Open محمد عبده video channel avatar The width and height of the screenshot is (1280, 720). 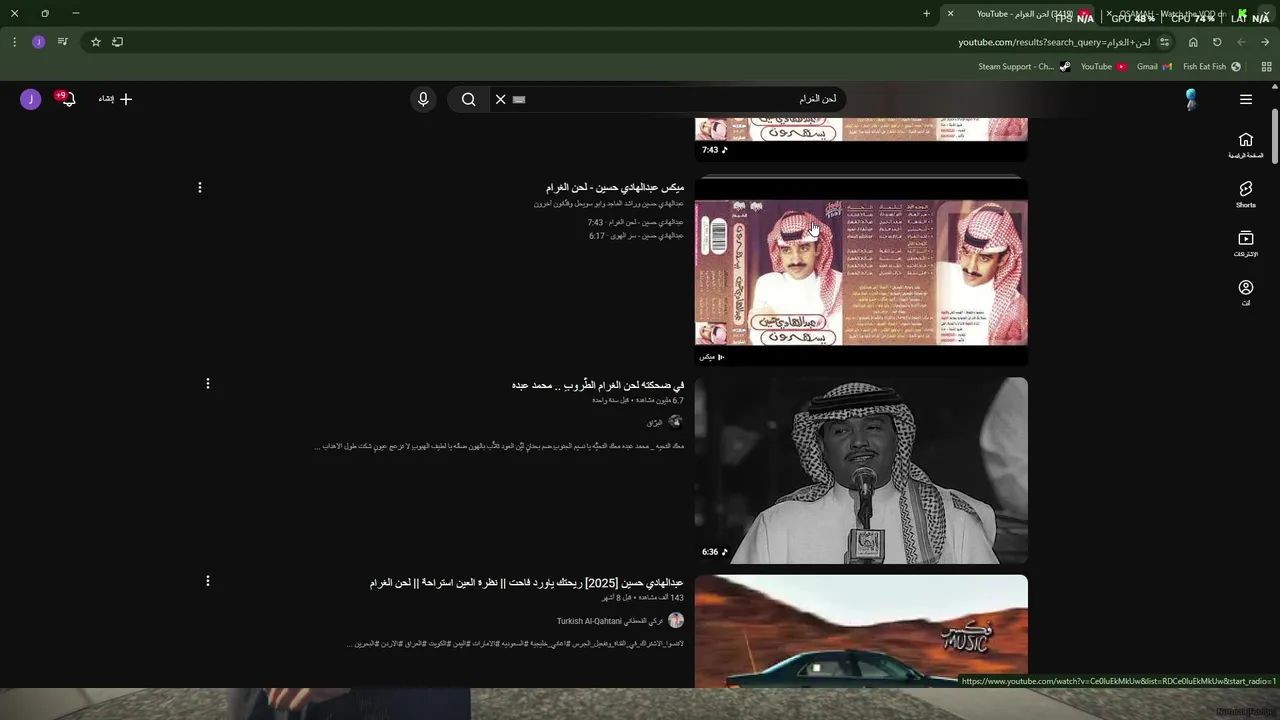tap(676, 422)
